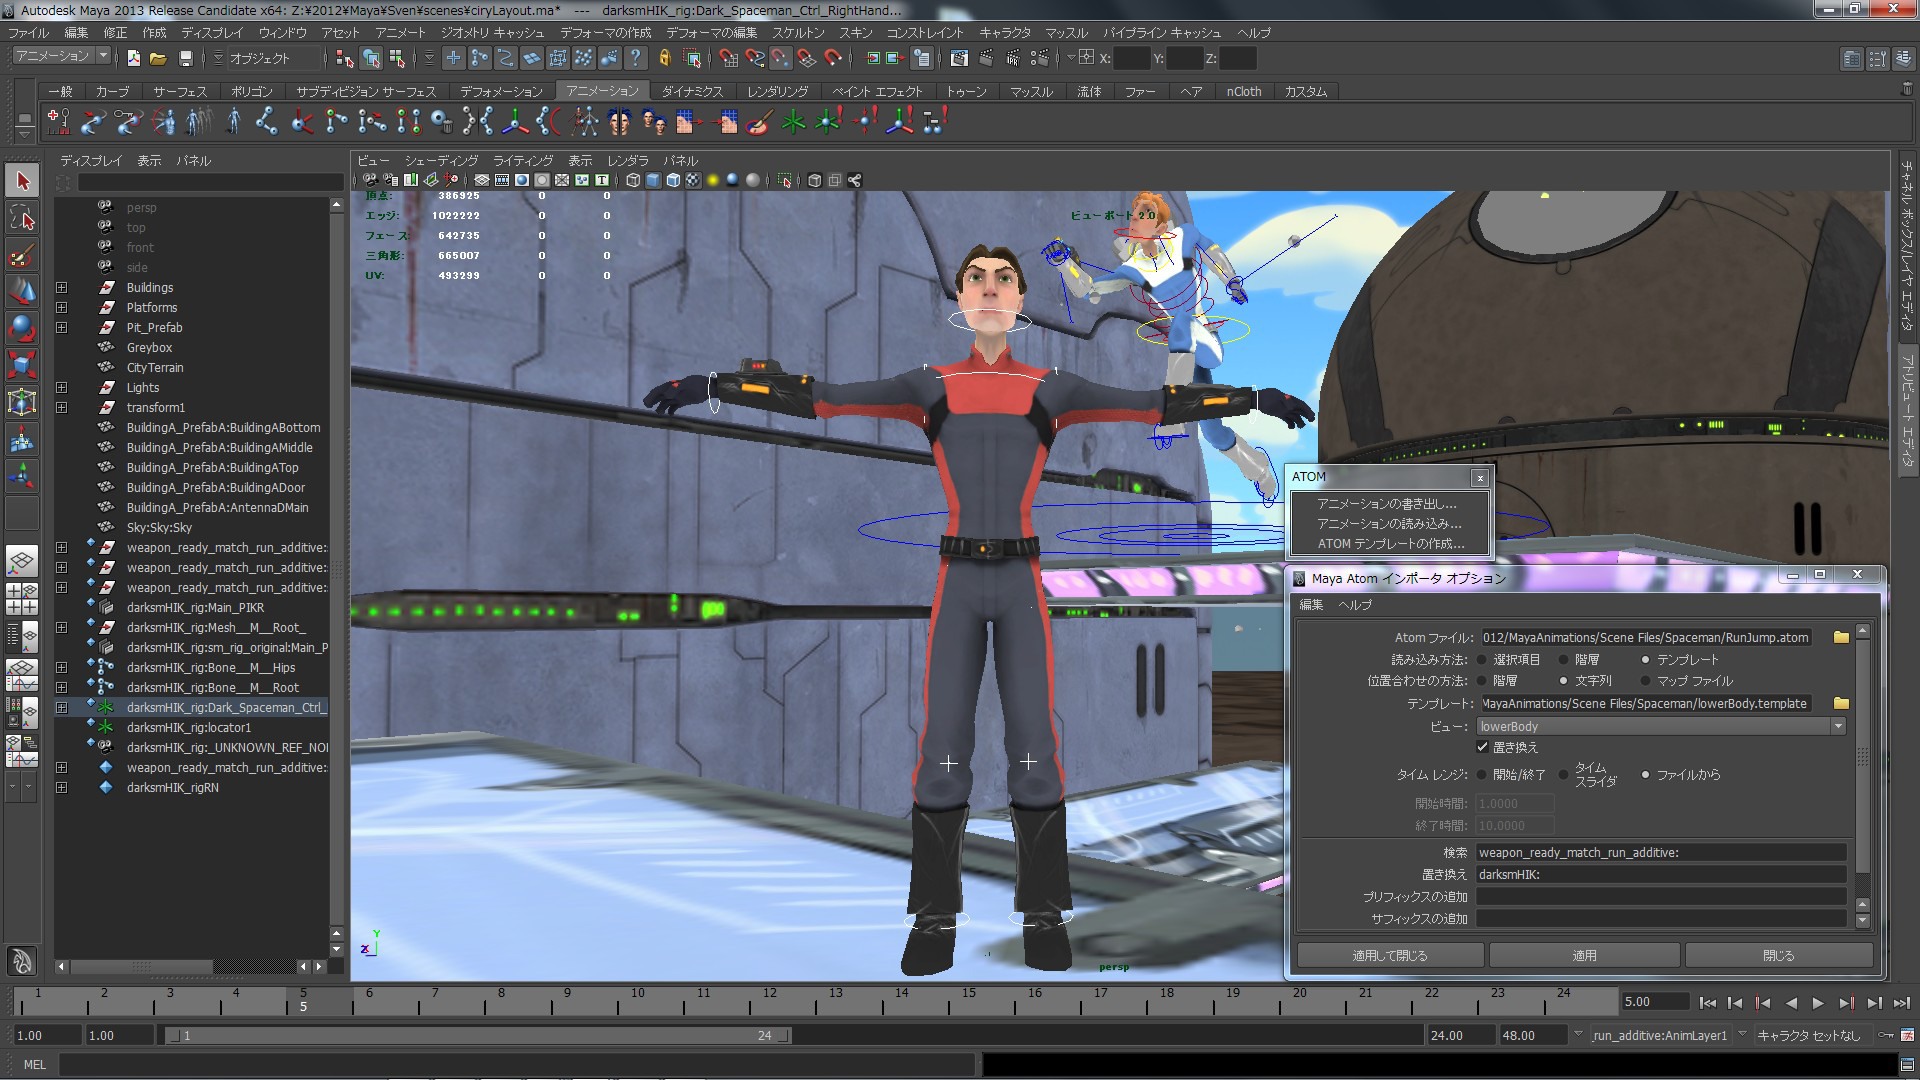The image size is (1920, 1080).
Task: Pick the Scale tool cube icon
Action: tap(22, 364)
